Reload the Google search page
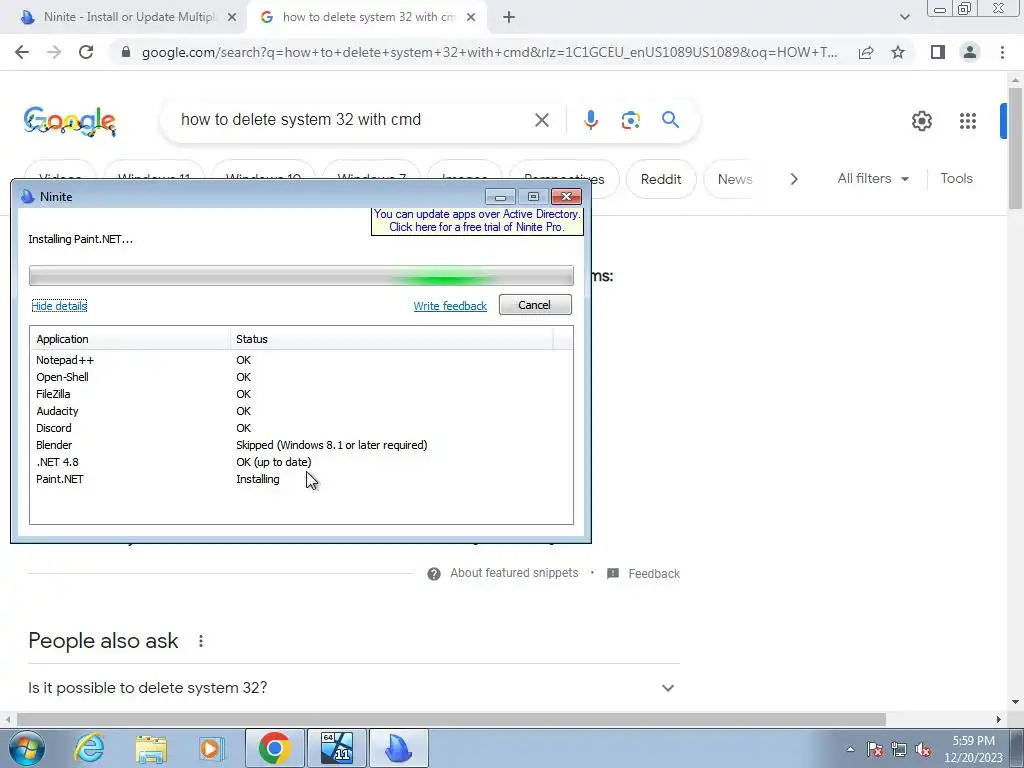This screenshot has width=1024, height=768. click(86, 52)
